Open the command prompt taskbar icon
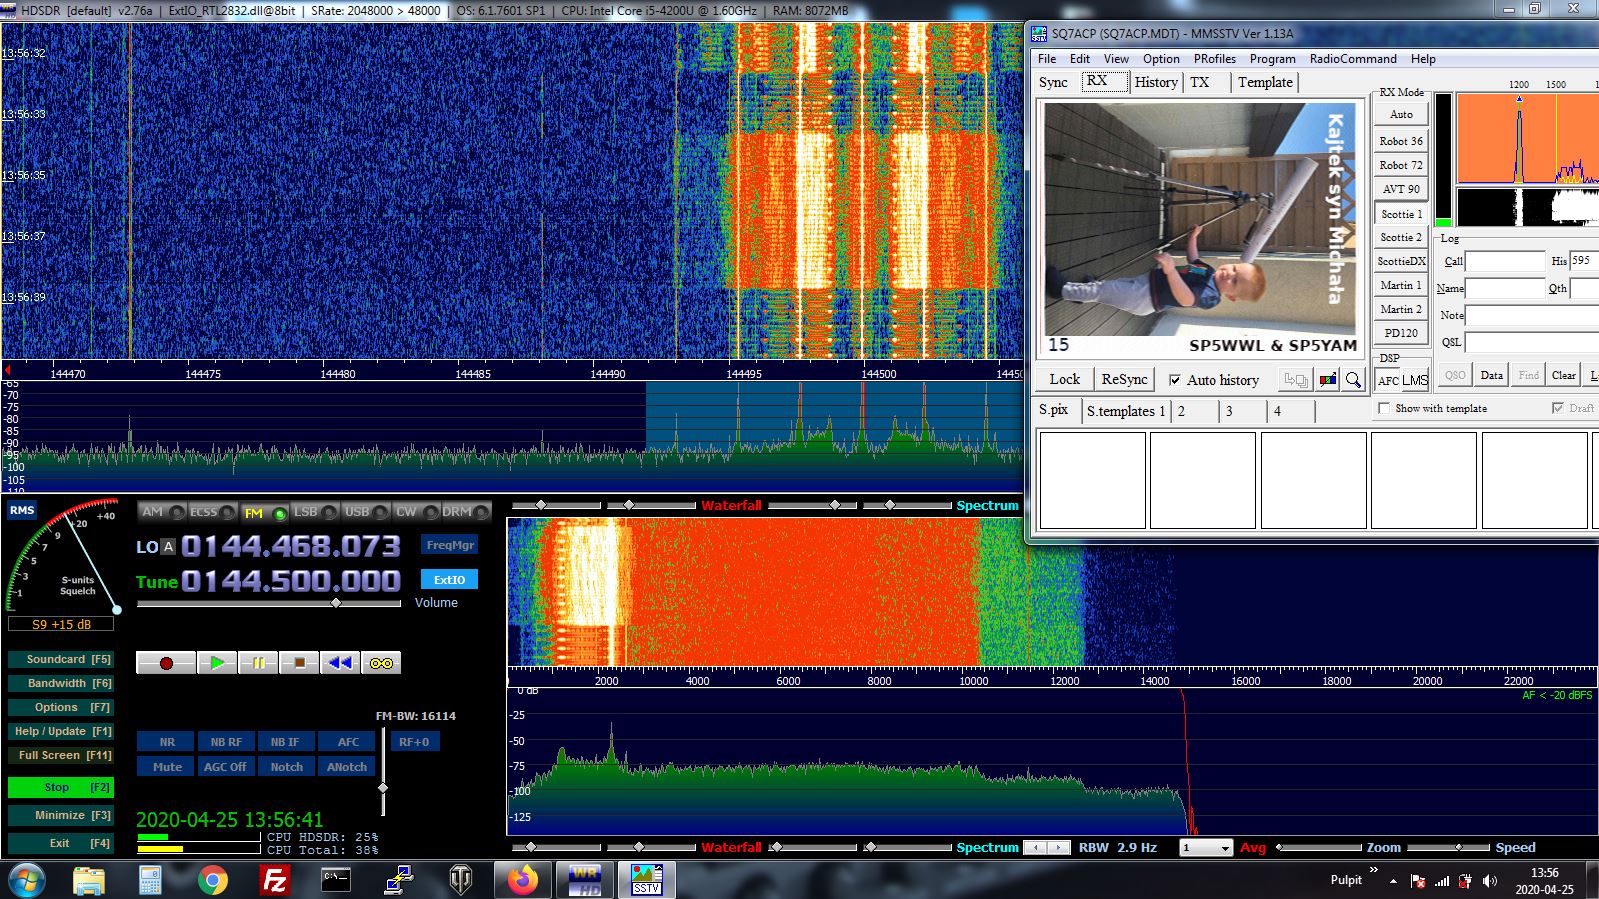Screen dimensions: 1599x899 click(336, 880)
